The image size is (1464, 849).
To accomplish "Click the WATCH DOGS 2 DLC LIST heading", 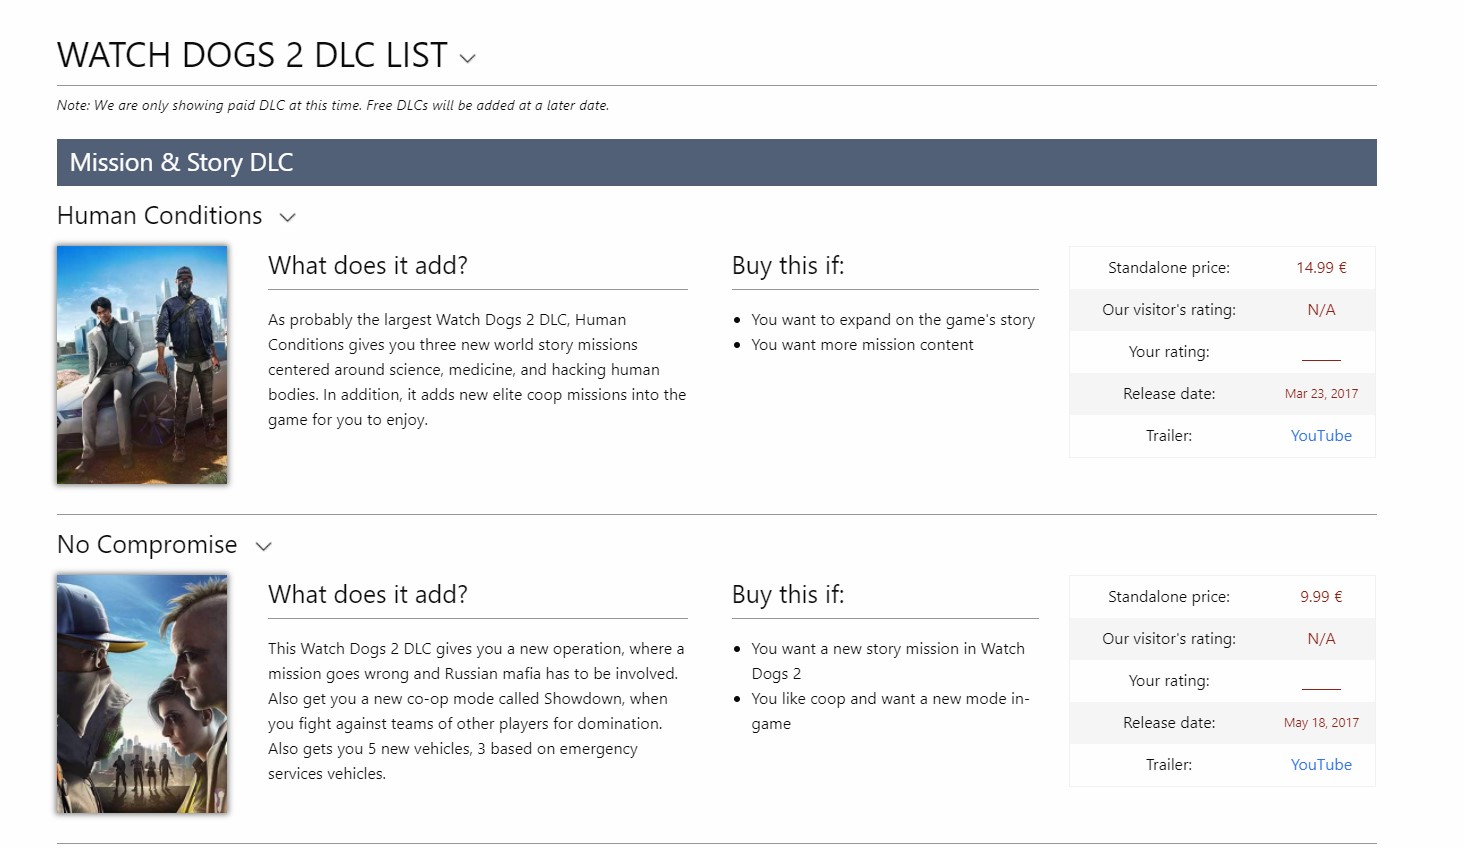I will pyautogui.click(x=252, y=55).
